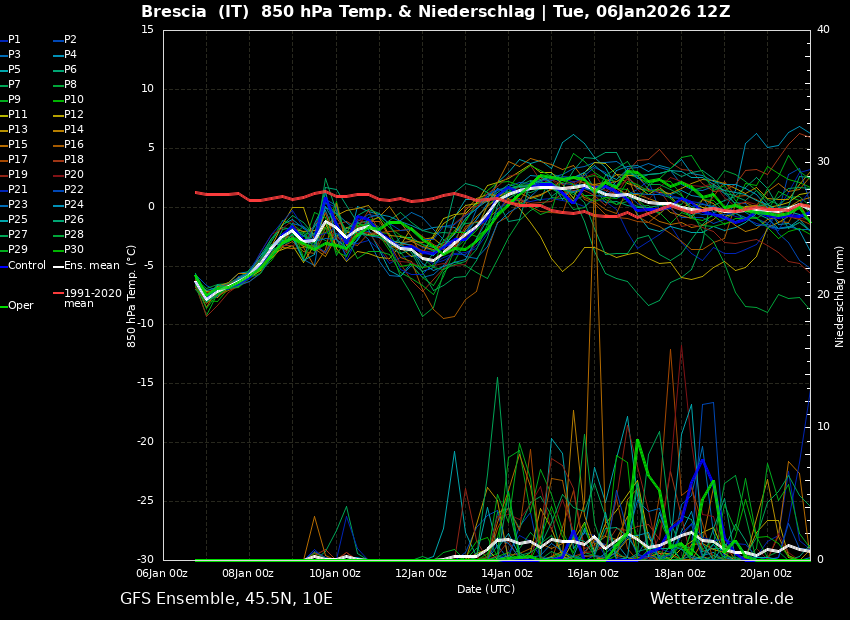This screenshot has height=620, width=850.
Task: Click the P30 ensemble member label
Action: pyautogui.click(x=74, y=250)
